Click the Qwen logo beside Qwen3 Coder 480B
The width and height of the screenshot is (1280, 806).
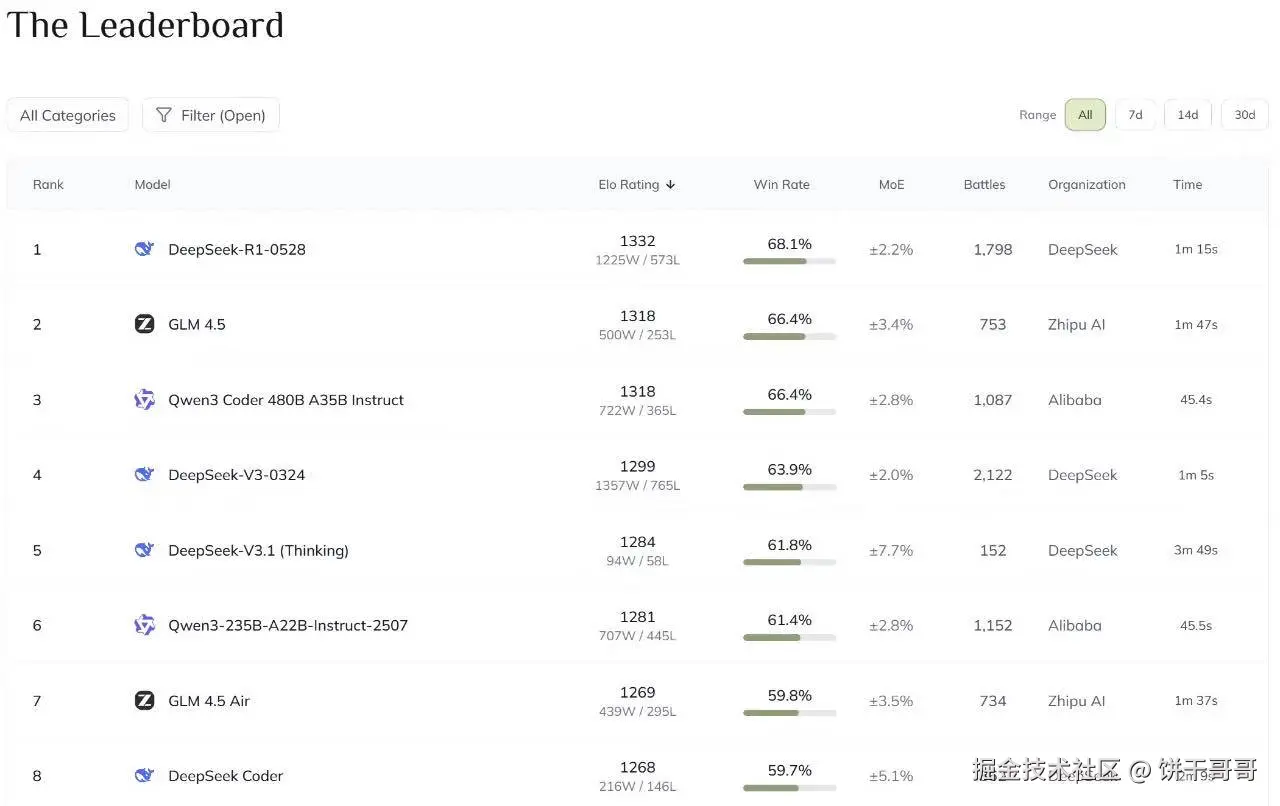pyautogui.click(x=144, y=400)
